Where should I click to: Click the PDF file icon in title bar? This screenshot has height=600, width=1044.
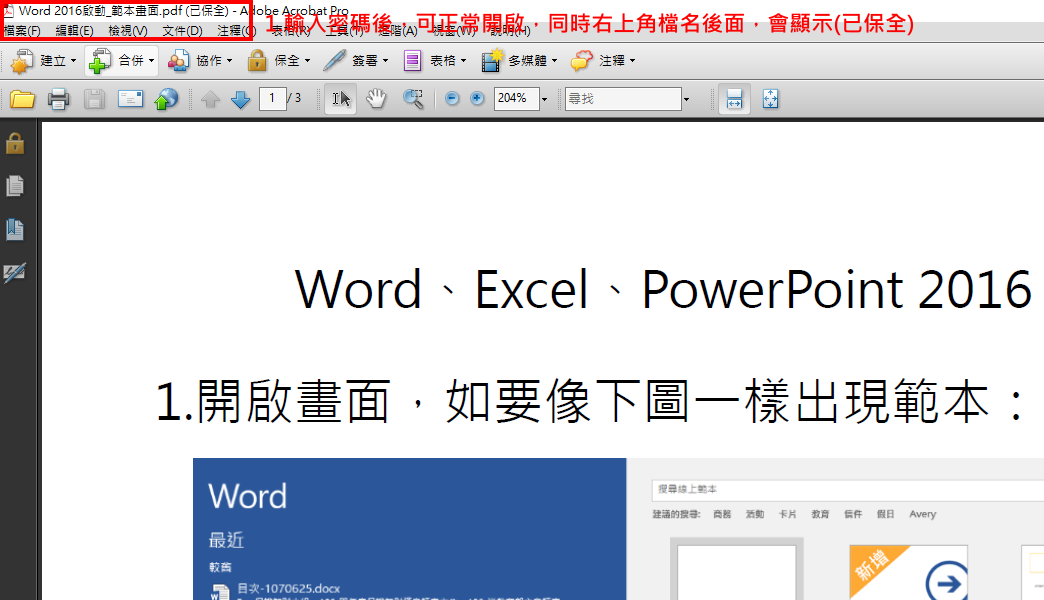(9, 11)
